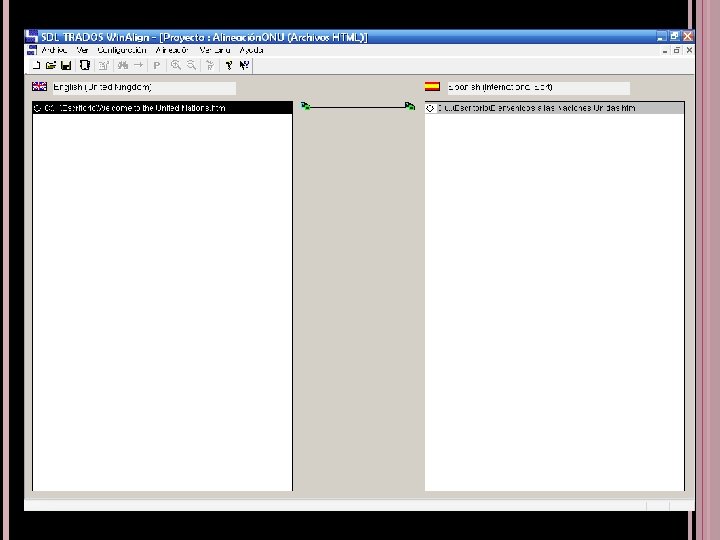The image size is (720, 540).
Task: Click the SDL Trados title bar icon
Action: (x=31, y=36)
